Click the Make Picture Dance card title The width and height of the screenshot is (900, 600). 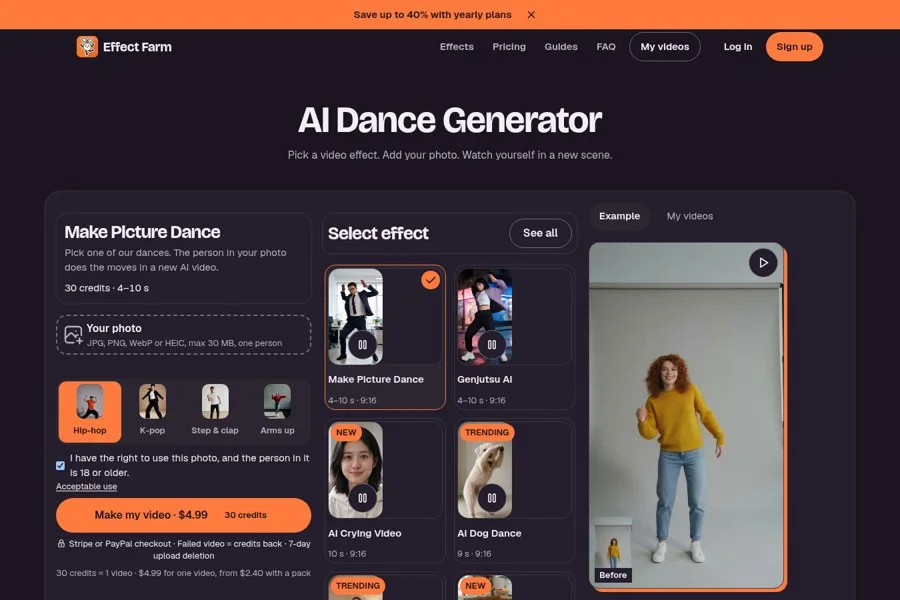click(x=376, y=380)
